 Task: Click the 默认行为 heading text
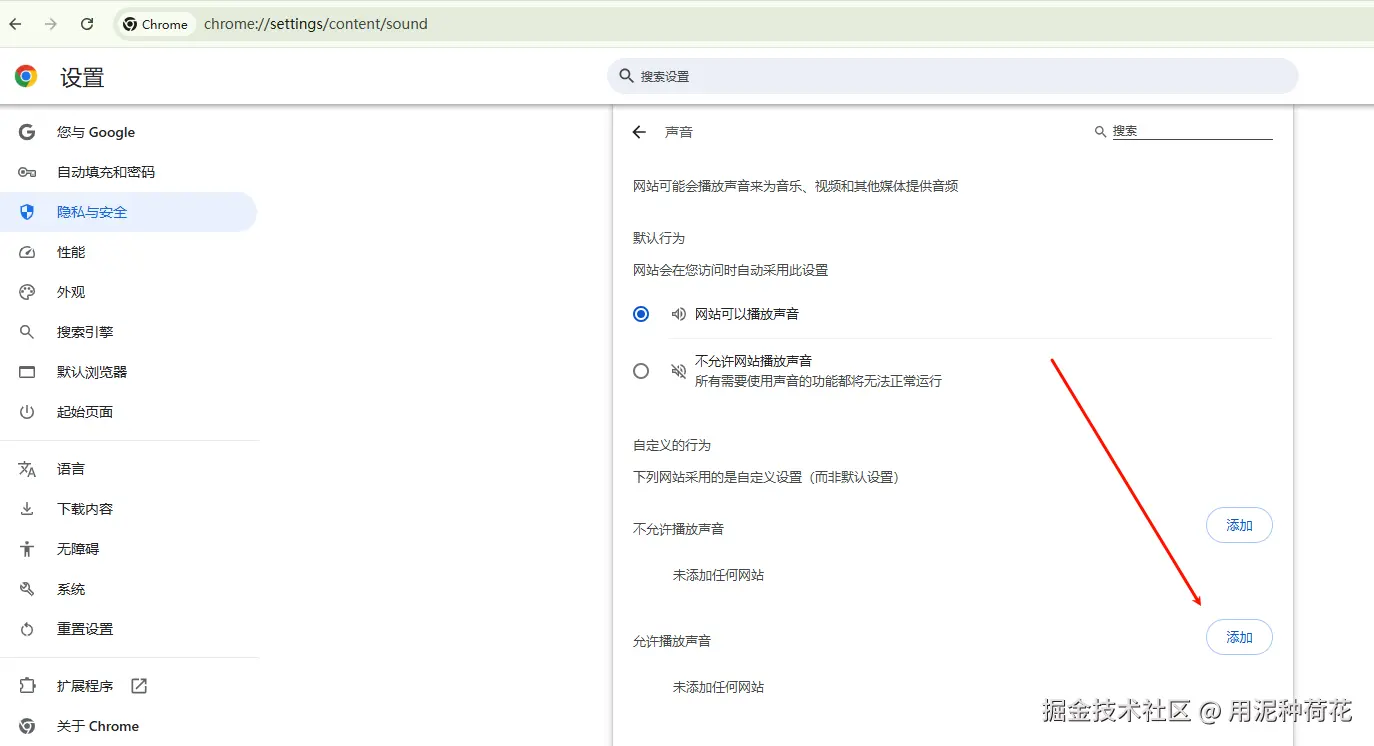point(659,238)
